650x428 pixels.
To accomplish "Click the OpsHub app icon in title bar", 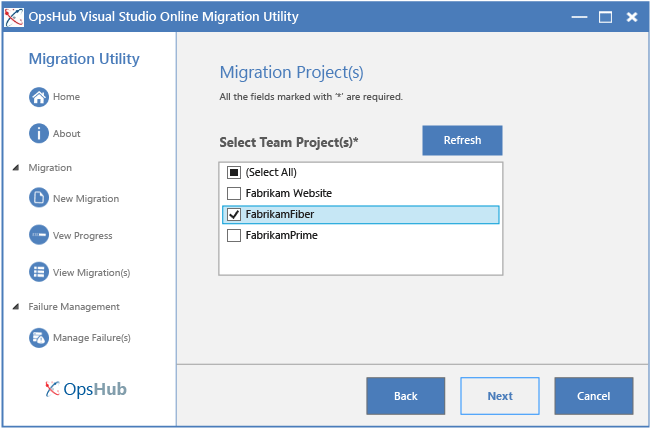I will tap(14, 17).
